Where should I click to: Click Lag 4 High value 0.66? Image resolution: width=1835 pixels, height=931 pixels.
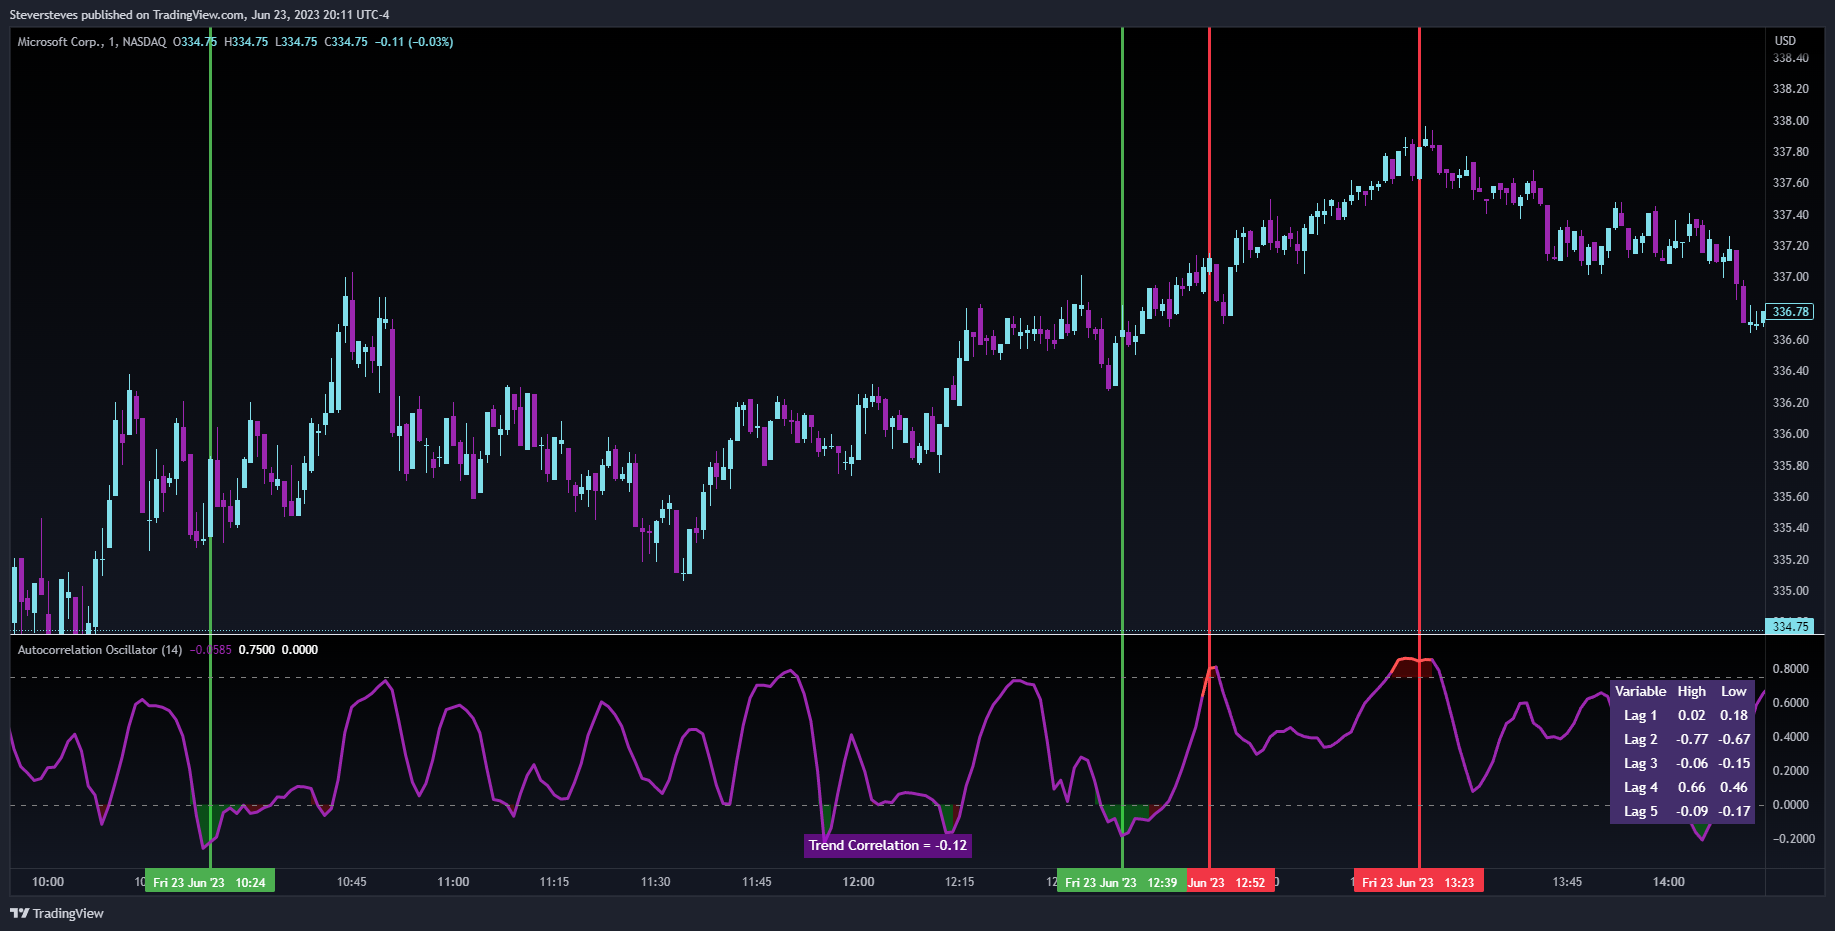point(1692,787)
